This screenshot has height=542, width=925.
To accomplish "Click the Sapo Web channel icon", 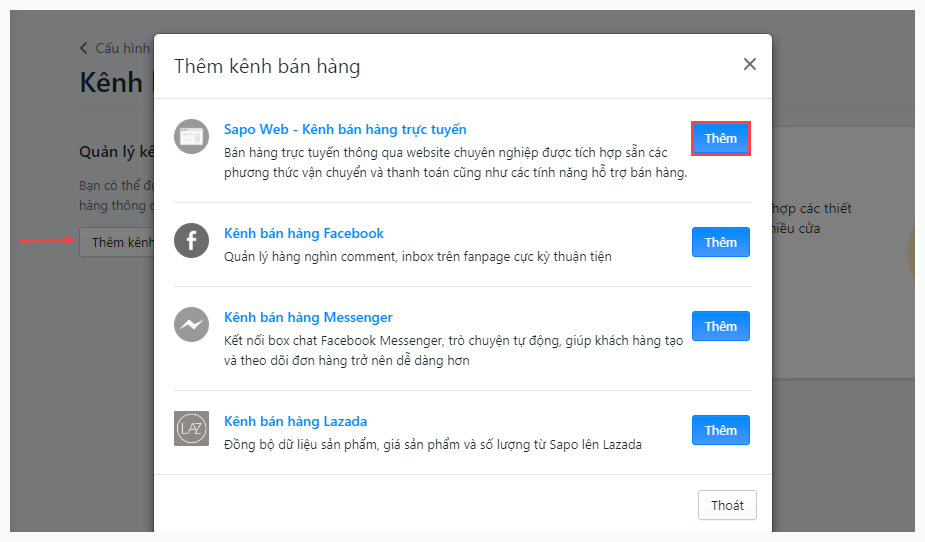I will click(x=191, y=137).
